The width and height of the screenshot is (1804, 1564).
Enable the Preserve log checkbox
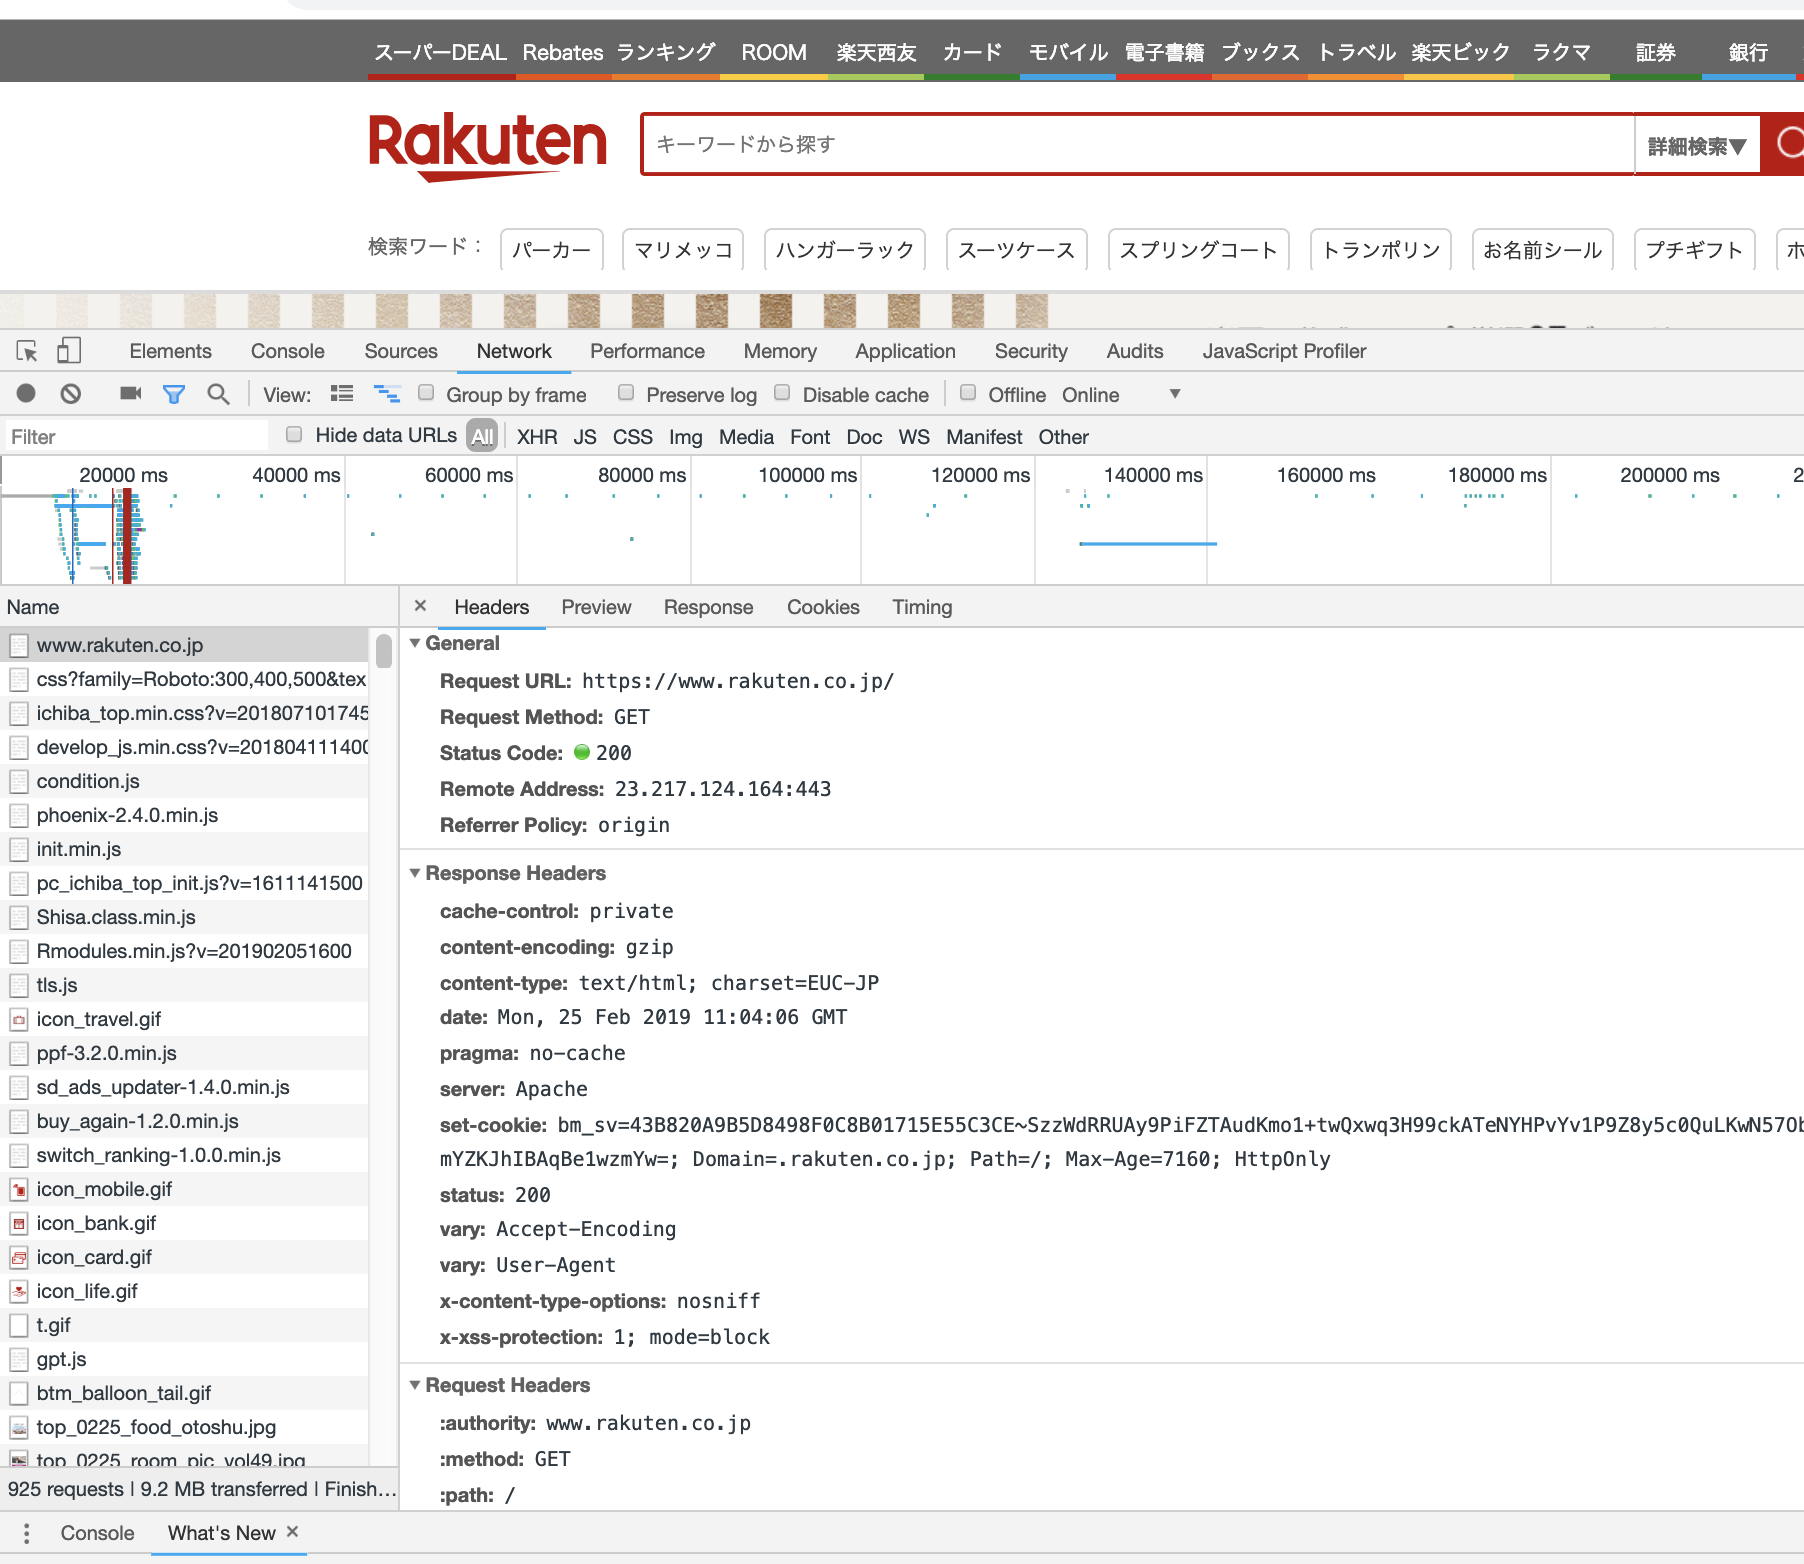pyautogui.click(x=626, y=393)
